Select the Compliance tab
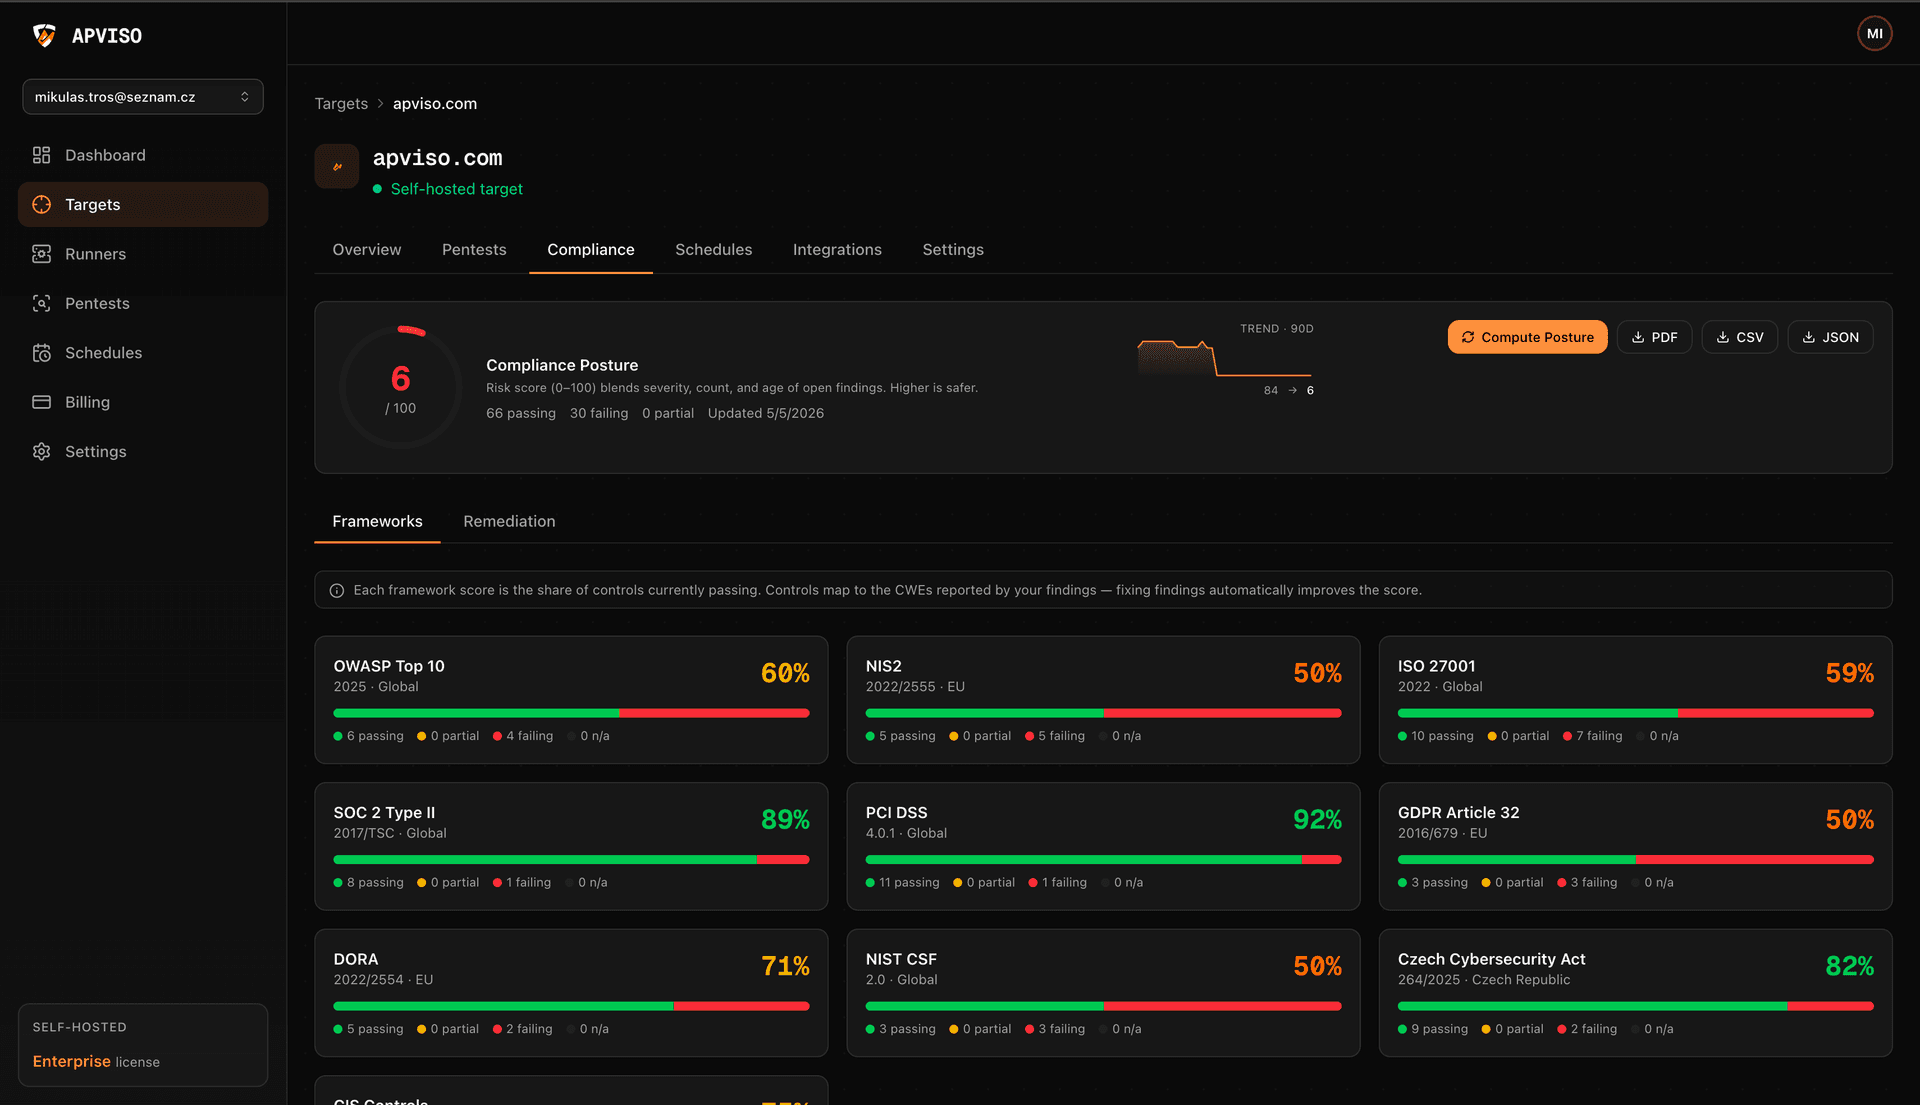This screenshot has width=1920, height=1105. (591, 250)
